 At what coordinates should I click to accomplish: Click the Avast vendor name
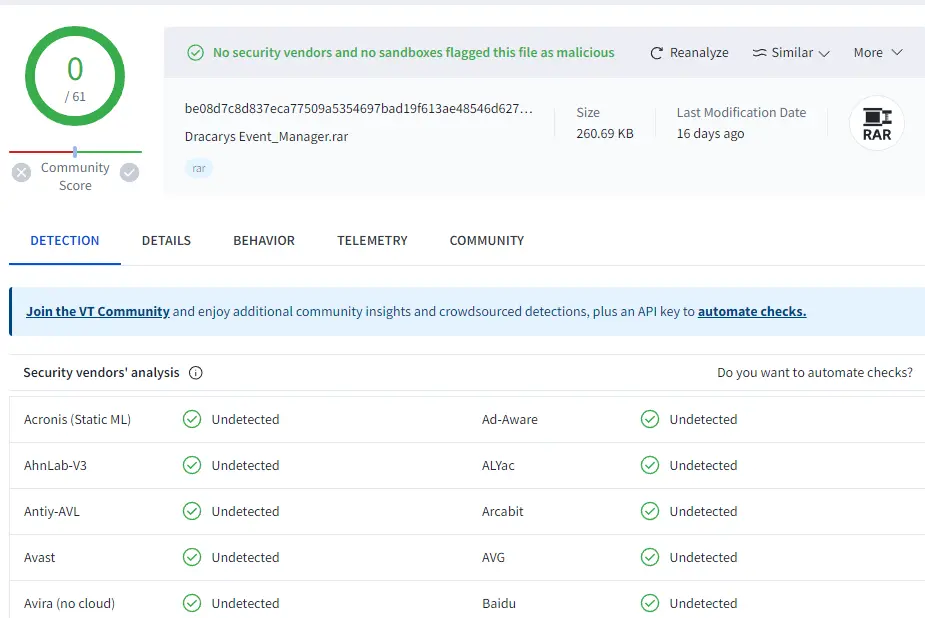(x=40, y=558)
